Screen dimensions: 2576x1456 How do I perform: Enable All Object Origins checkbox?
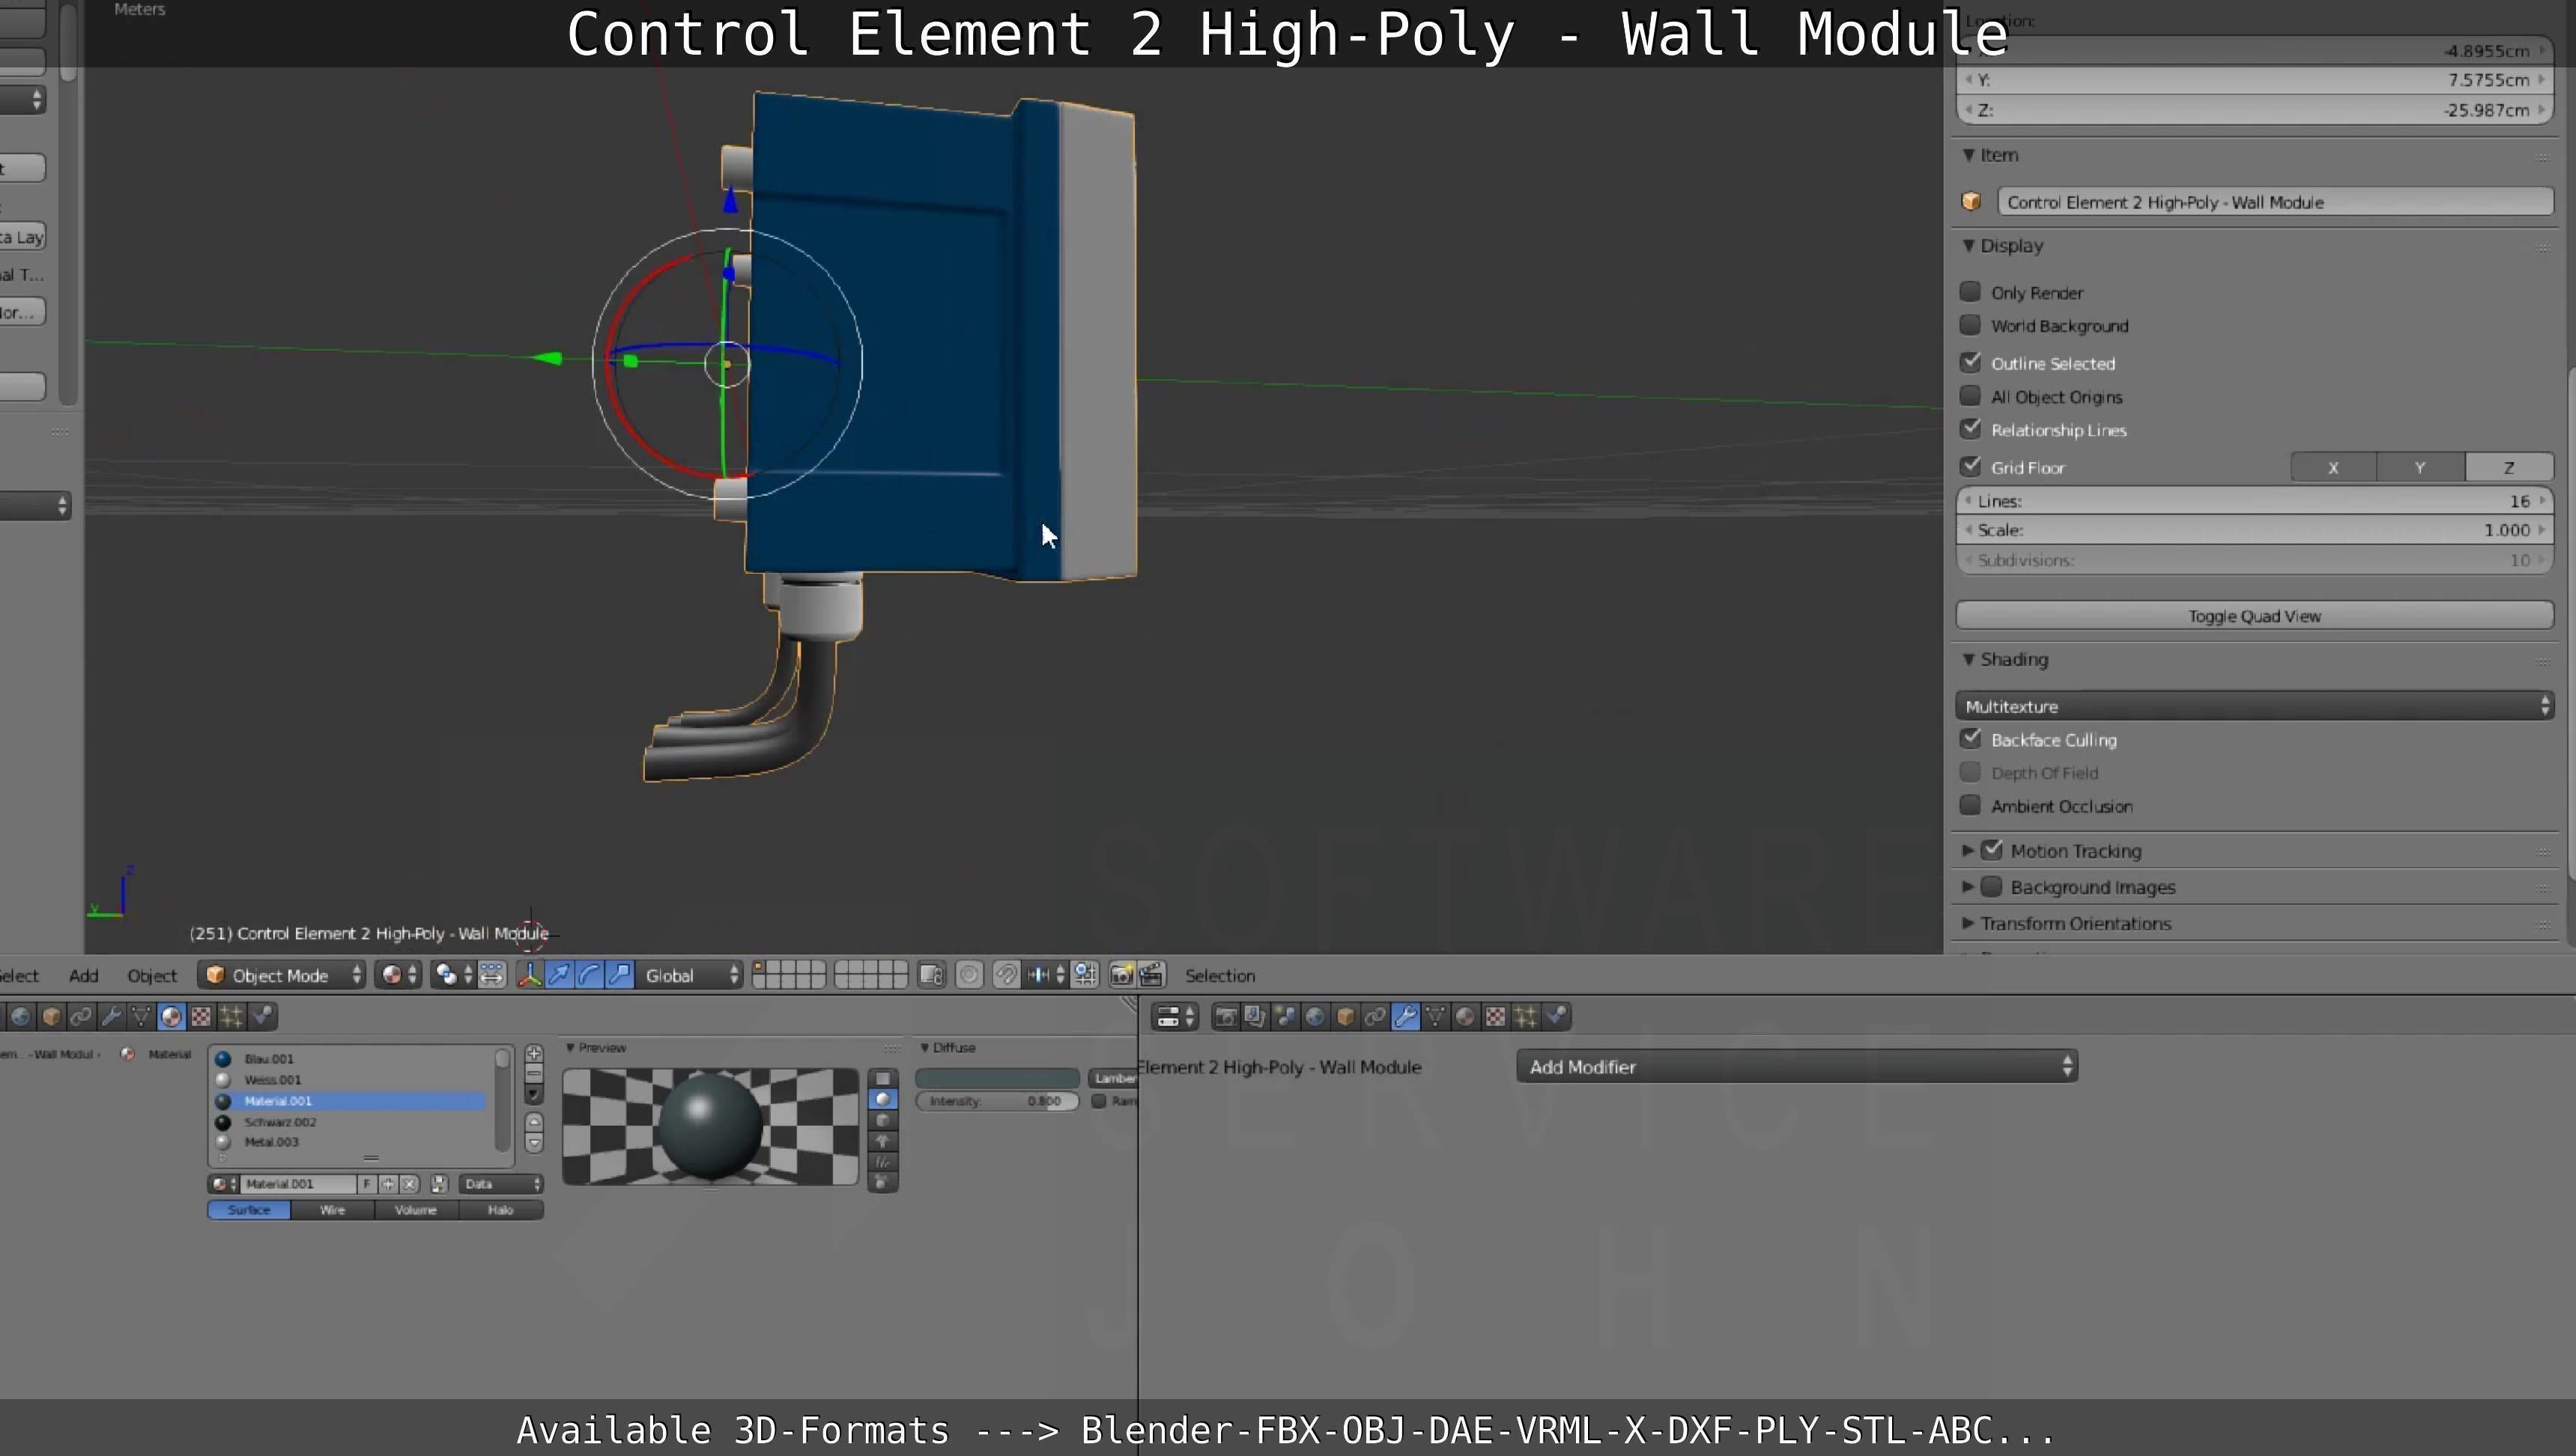(x=1970, y=396)
